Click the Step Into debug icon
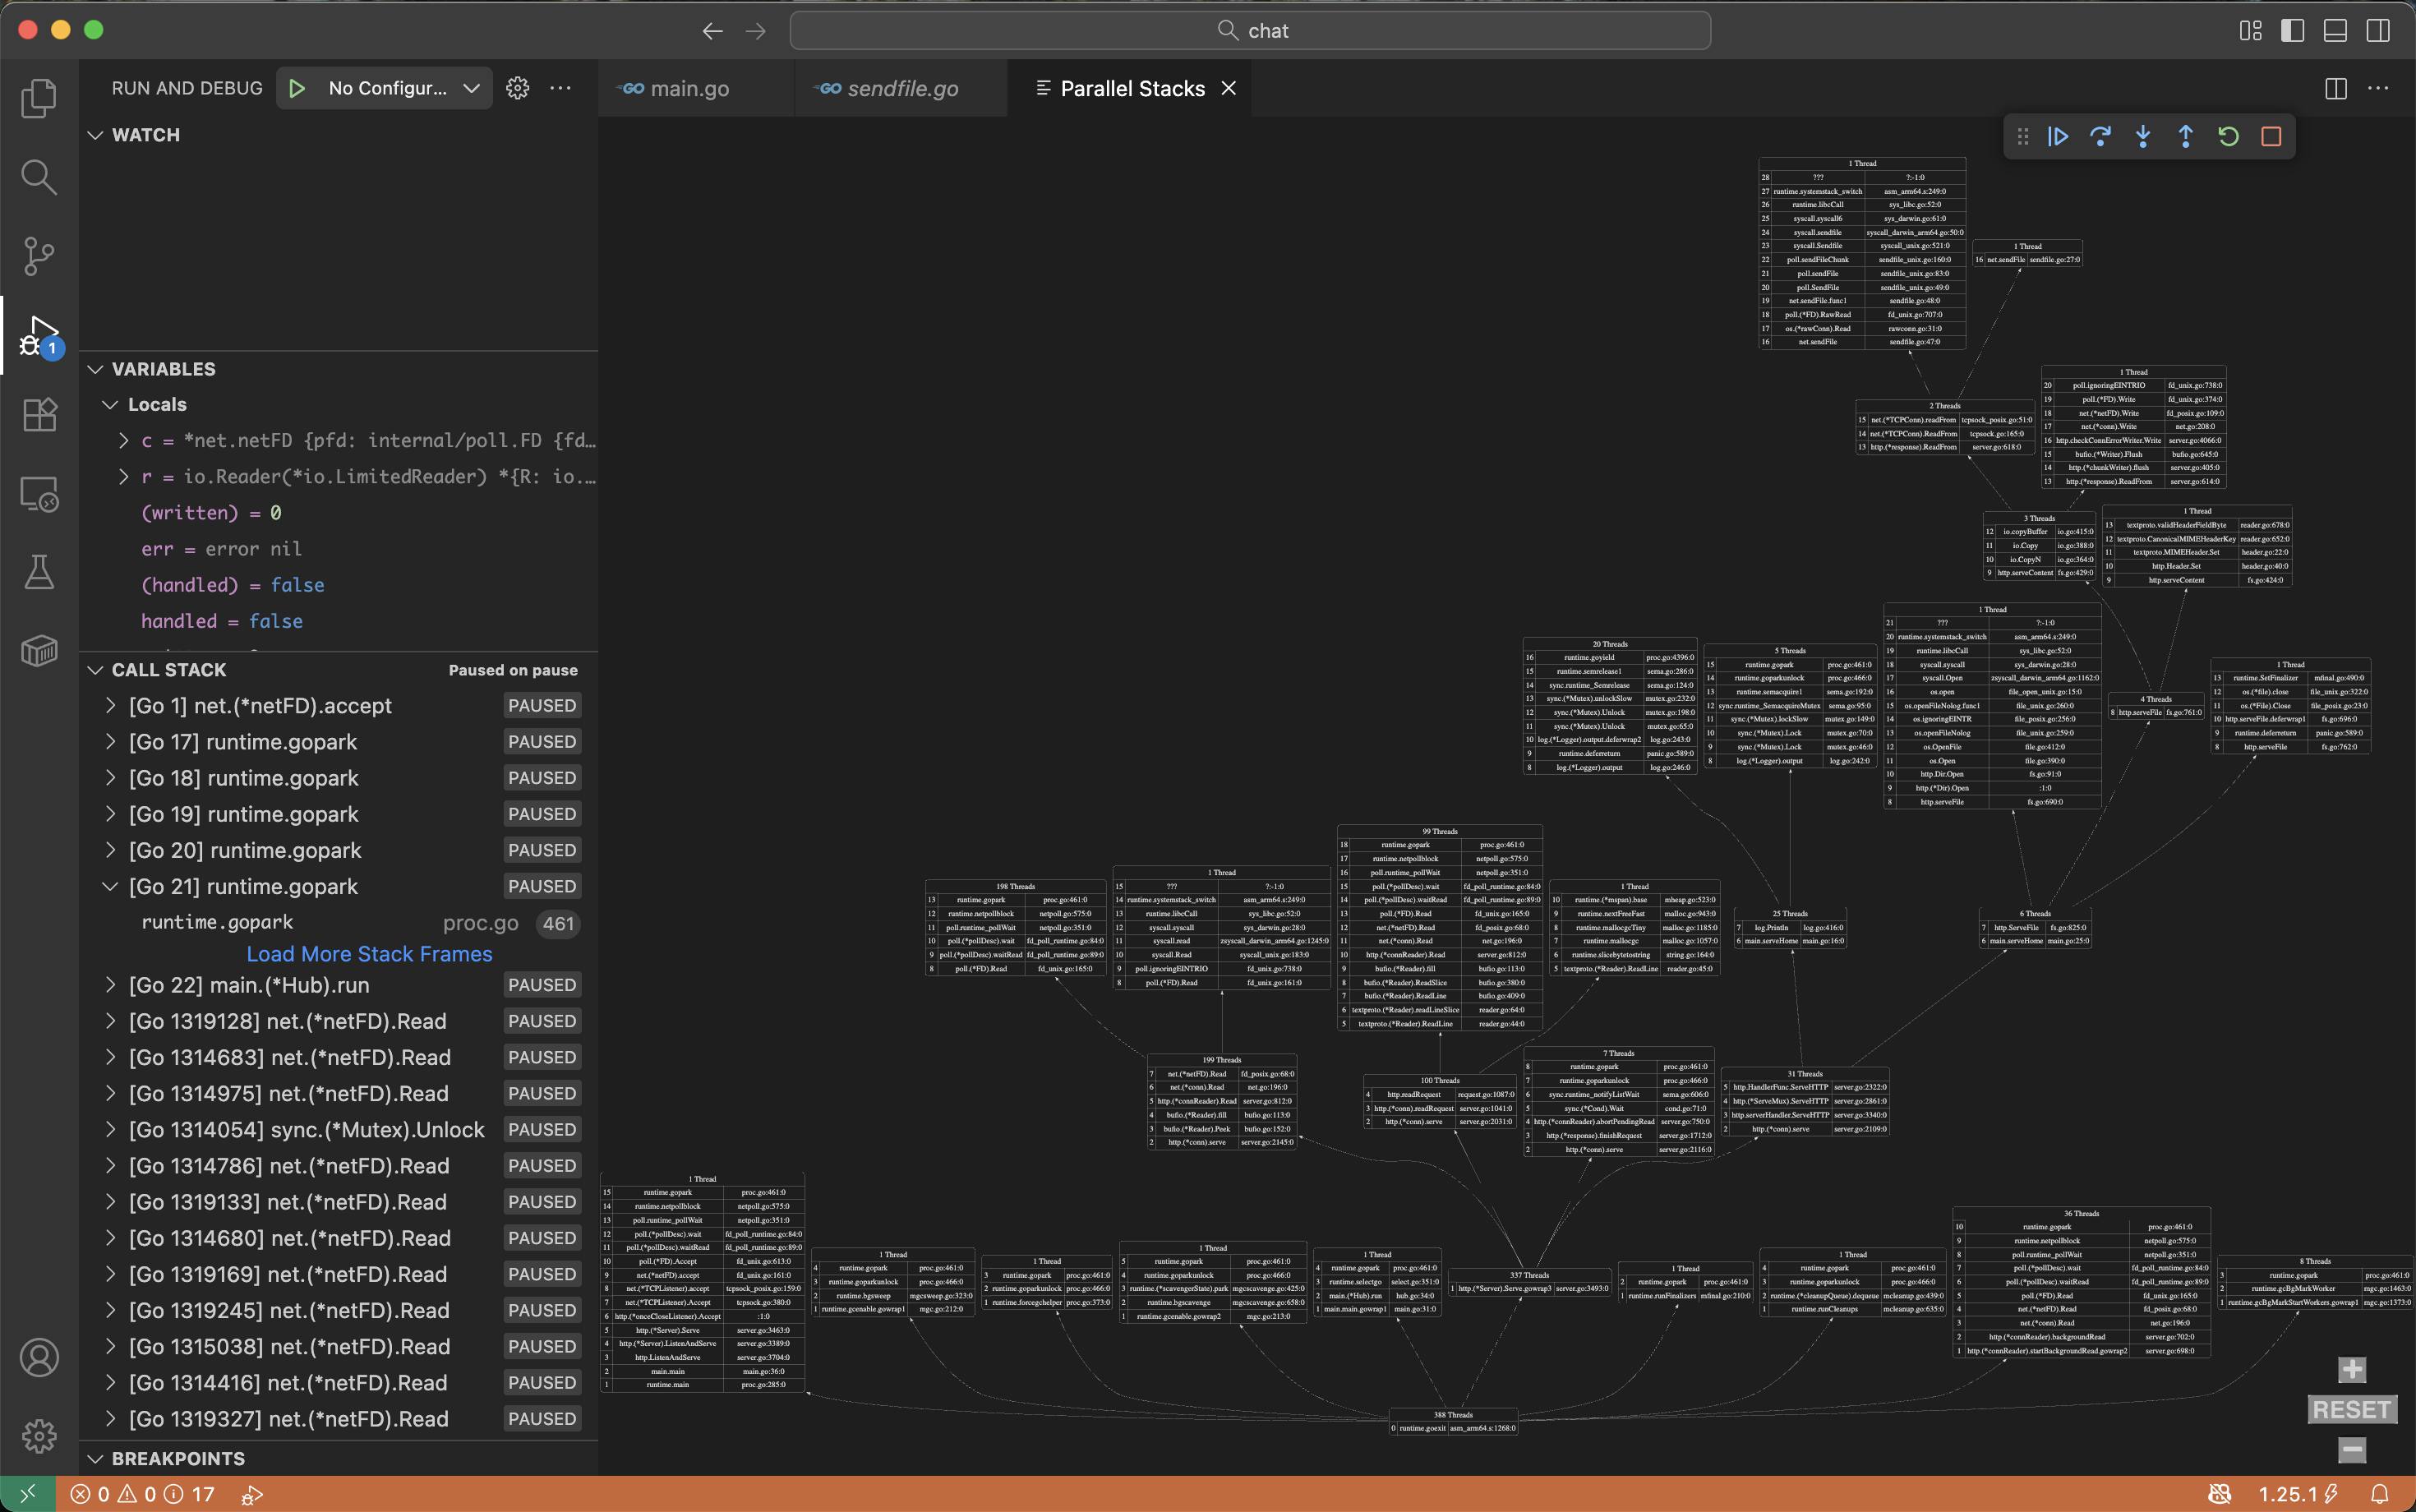 [2143, 137]
